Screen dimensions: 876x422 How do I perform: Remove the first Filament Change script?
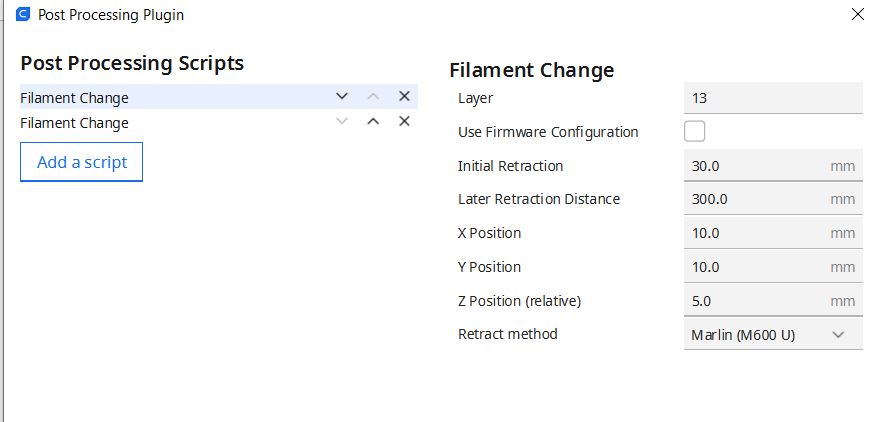click(404, 96)
